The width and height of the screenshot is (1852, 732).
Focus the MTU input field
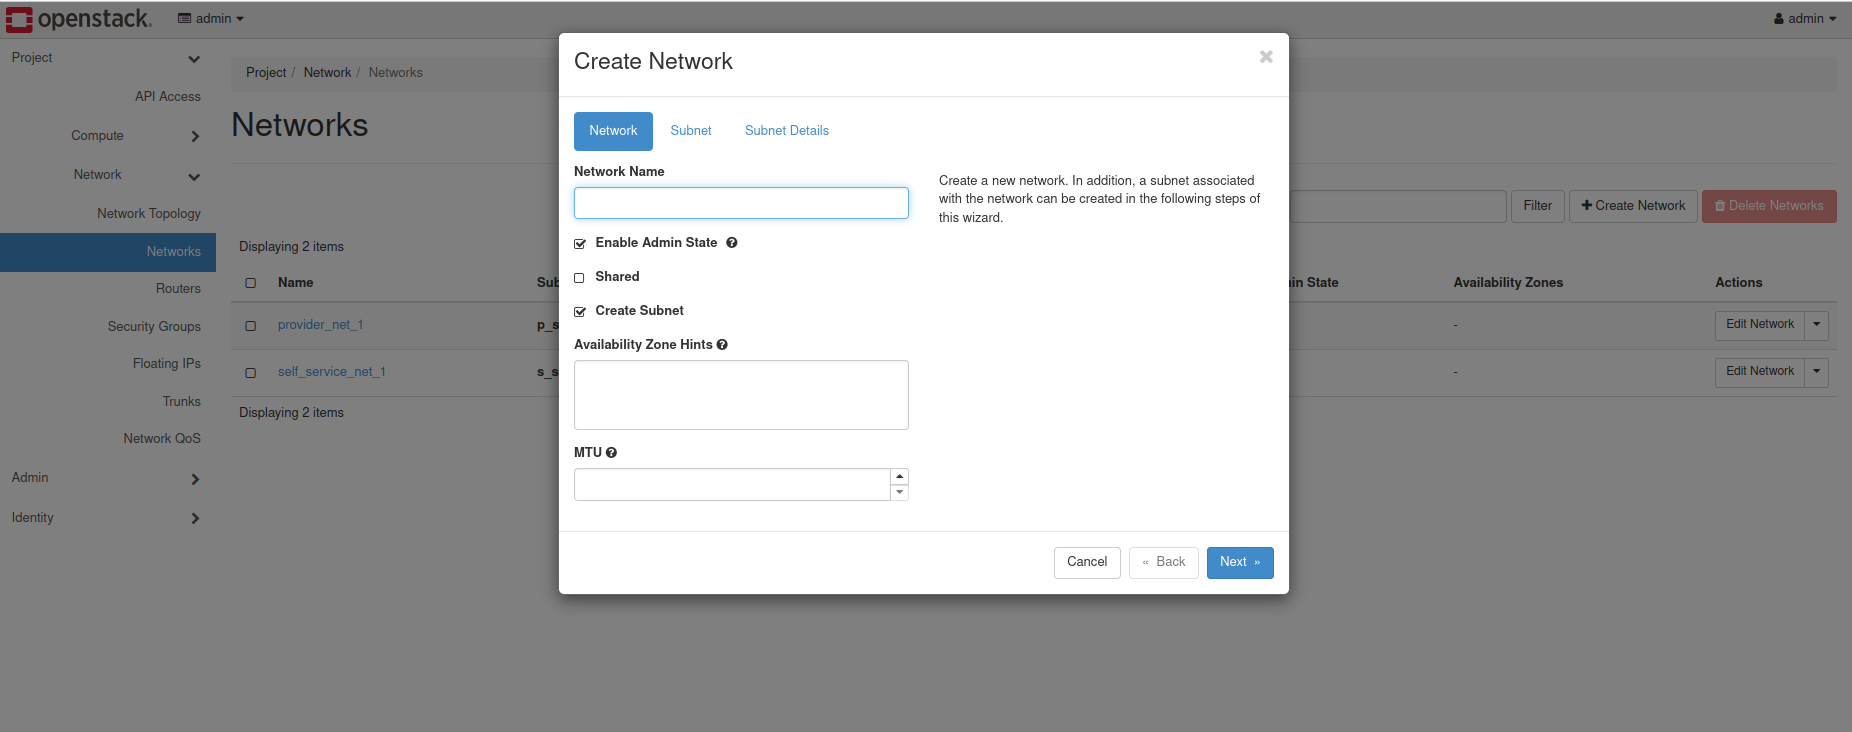732,485
